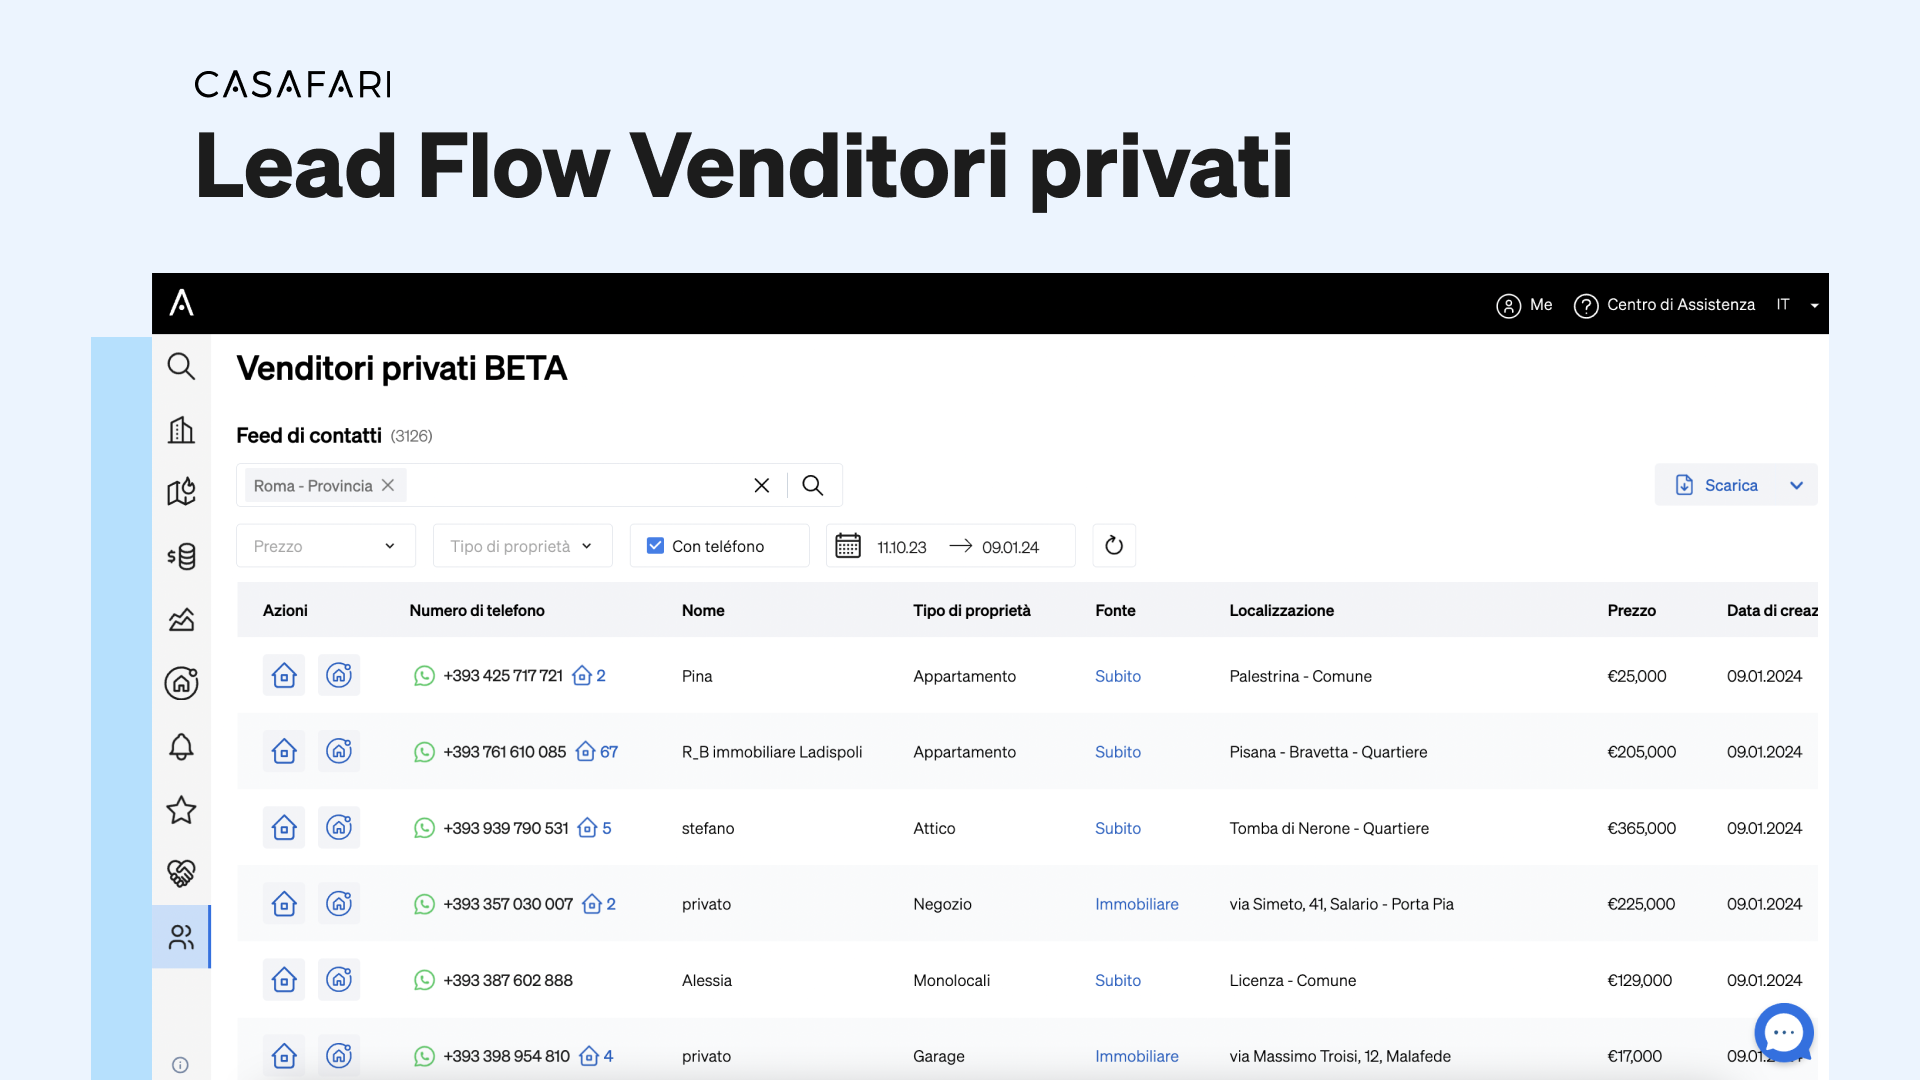Click the search magnifier in the location field
1920x1080 pixels.
pos(813,485)
